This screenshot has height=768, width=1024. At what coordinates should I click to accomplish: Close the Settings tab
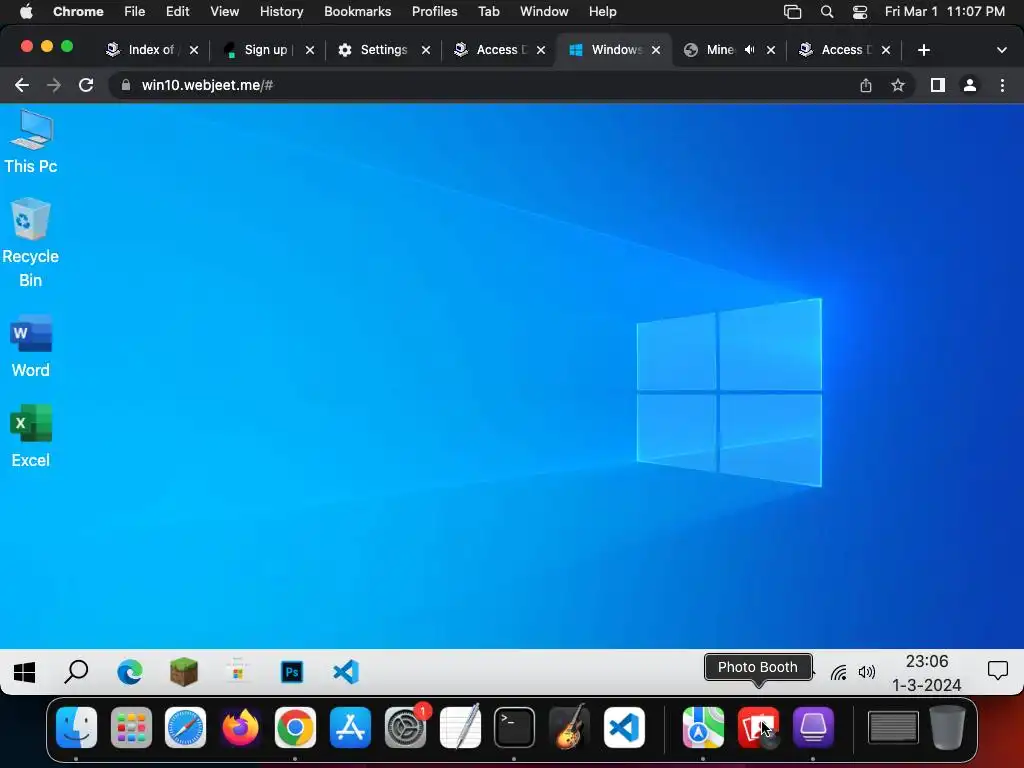426,50
